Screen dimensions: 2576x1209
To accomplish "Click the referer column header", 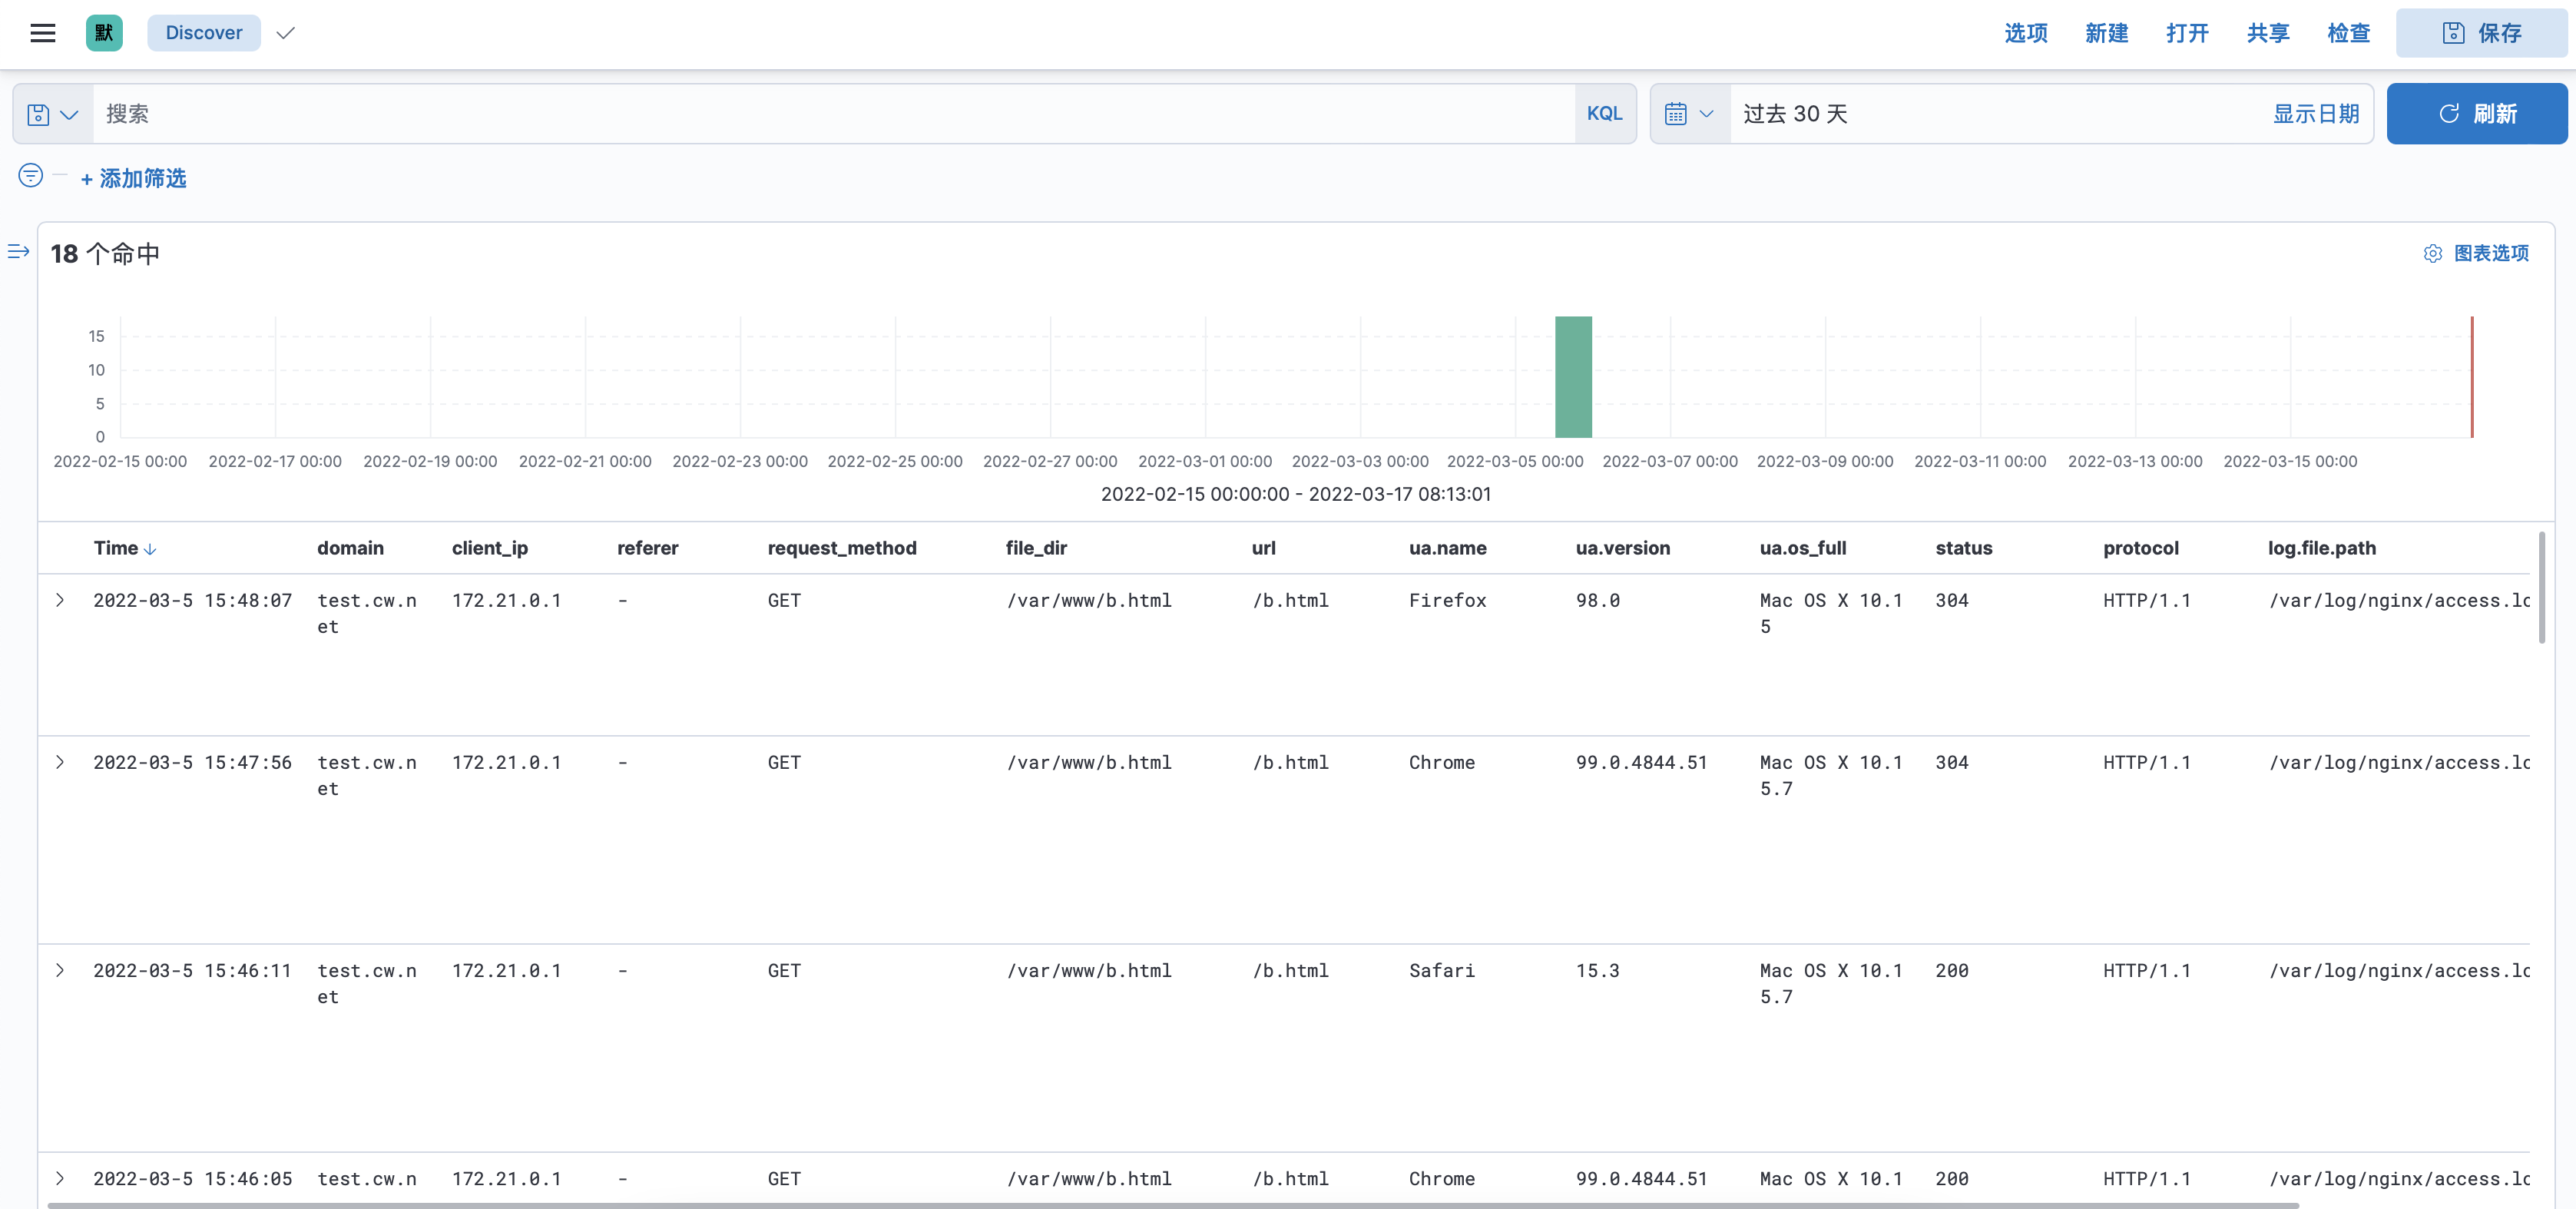I will pos(647,548).
